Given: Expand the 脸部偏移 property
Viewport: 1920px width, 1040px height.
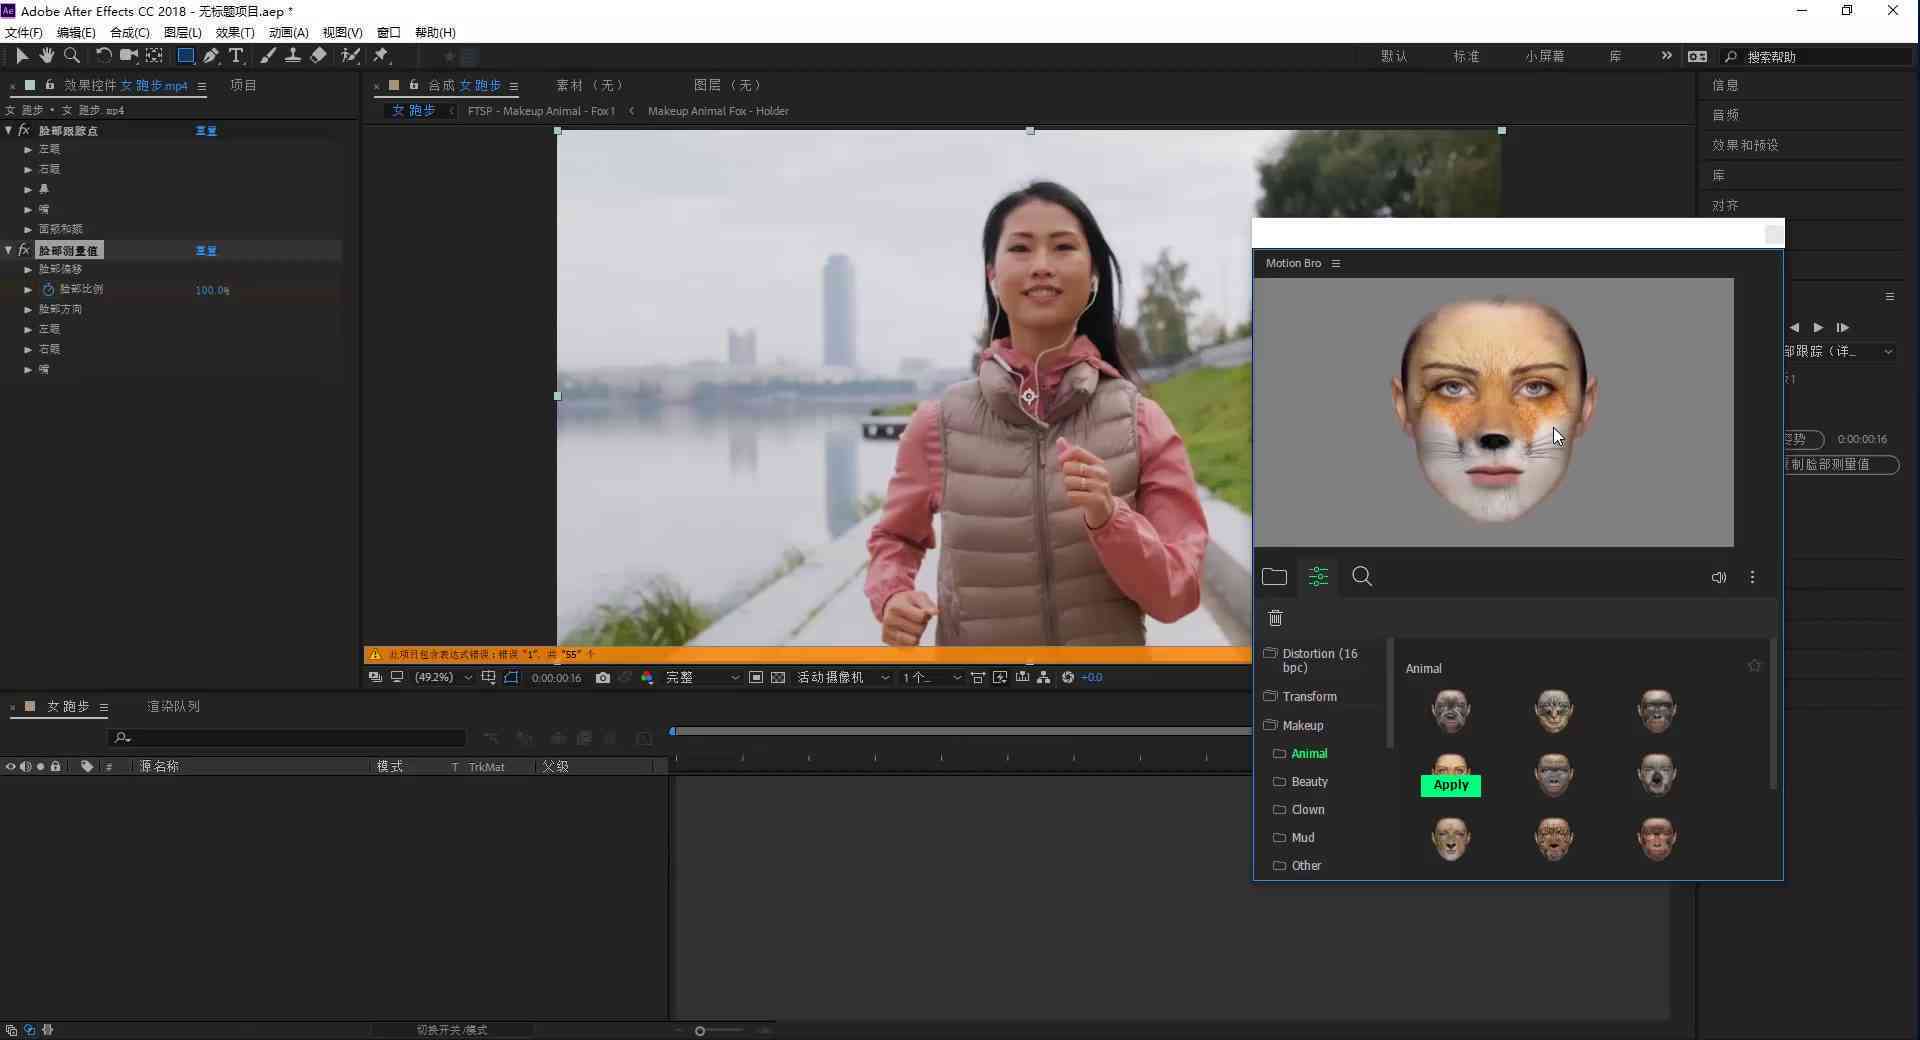Looking at the screenshot, I should click(28, 270).
